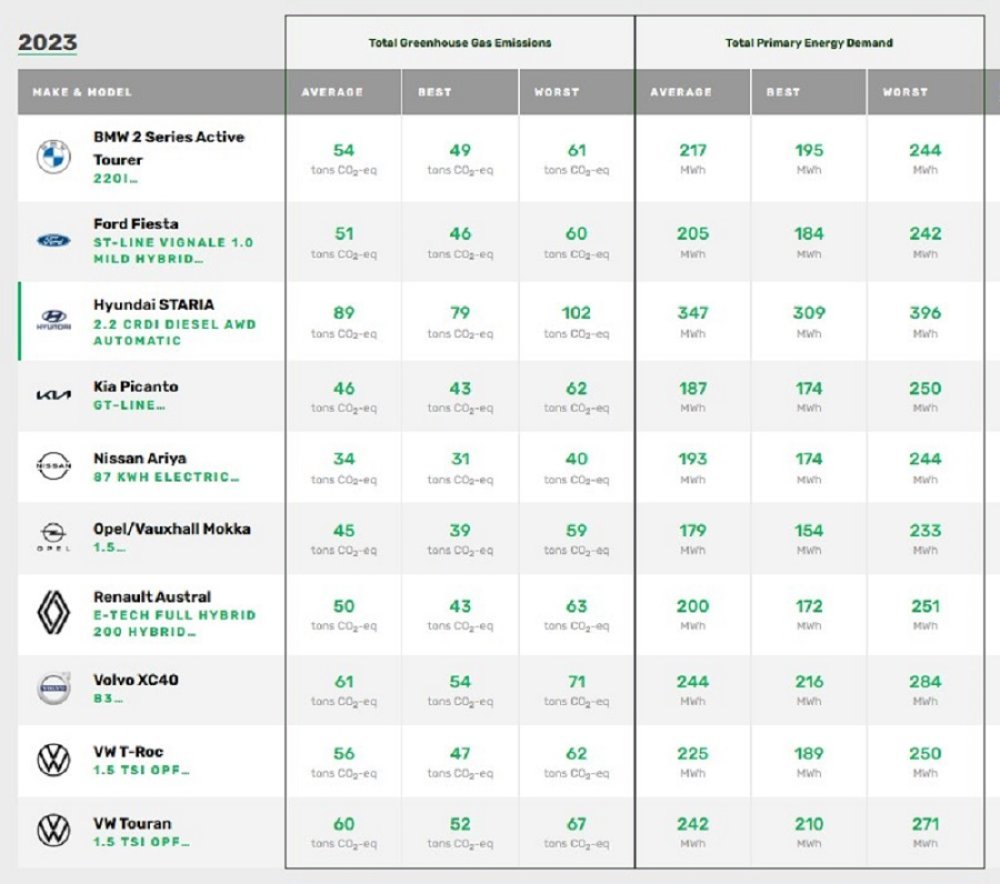Click the Volvo logo
The height and width of the screenshot is (884, 1000).
tap(54, 688)
